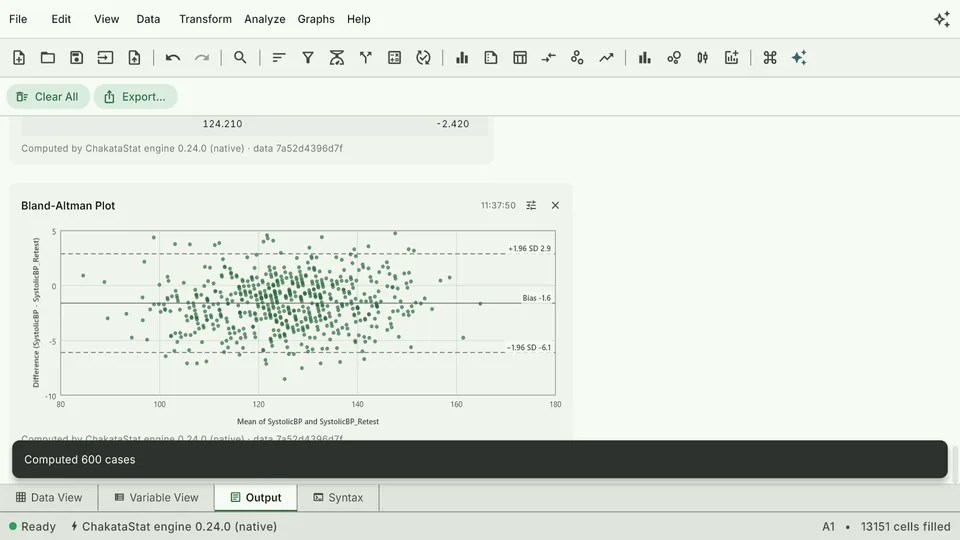
Task: Redo the last undone action
Action: point(201,58)
